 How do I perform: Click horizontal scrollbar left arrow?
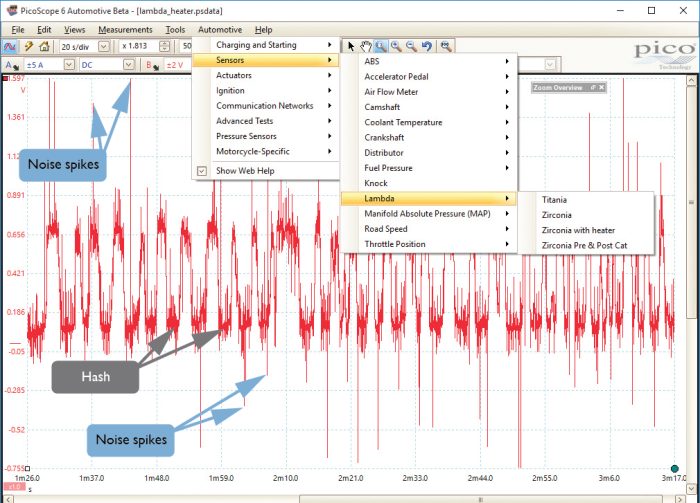point(8,499)
